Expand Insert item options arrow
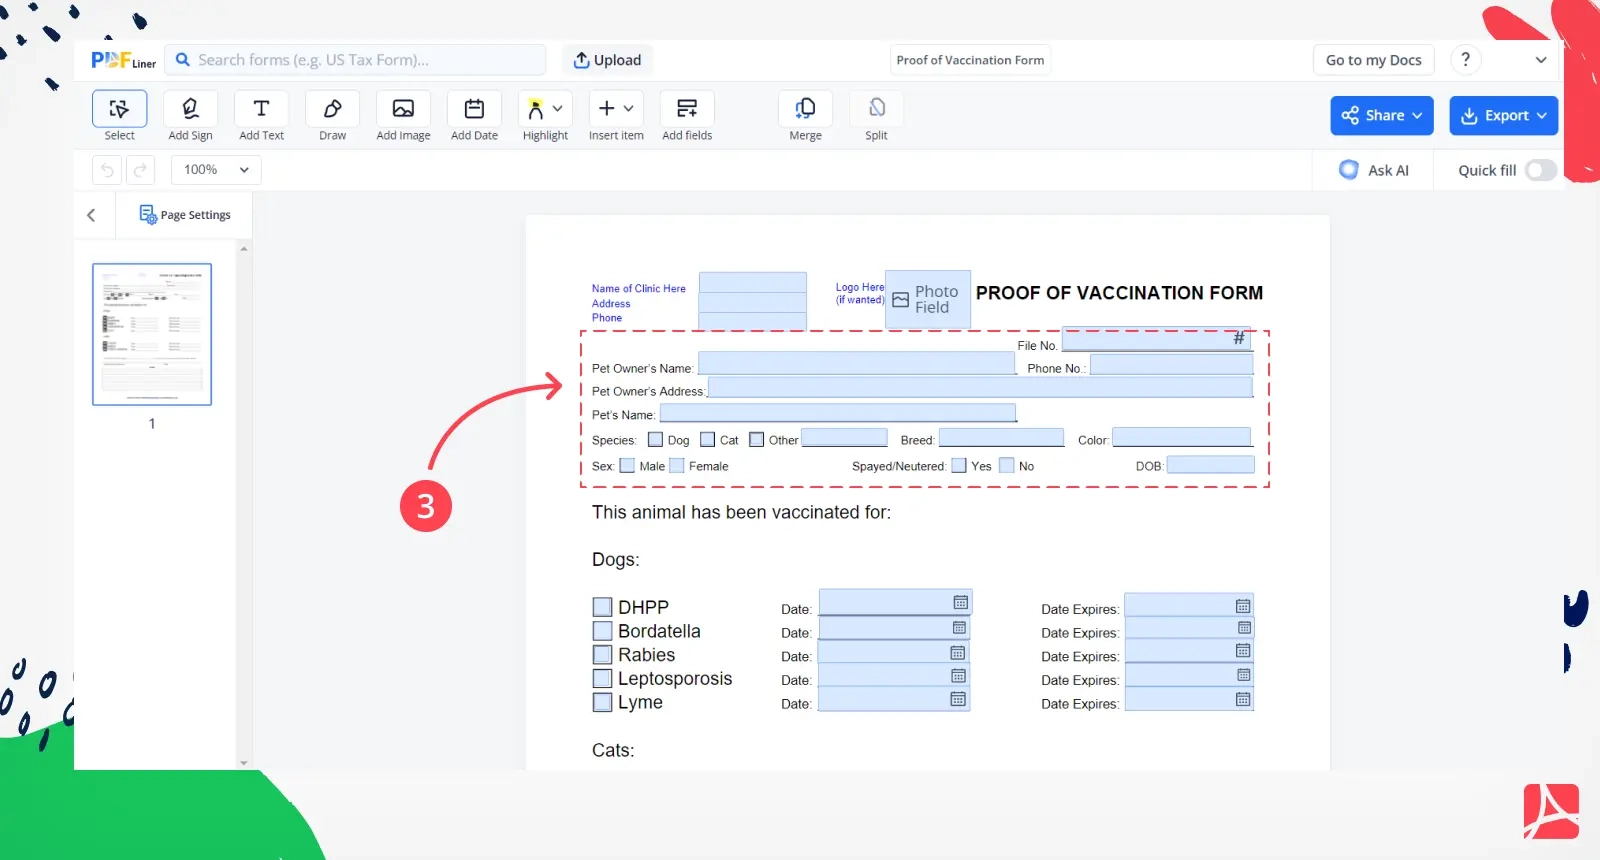 [628, 108]
